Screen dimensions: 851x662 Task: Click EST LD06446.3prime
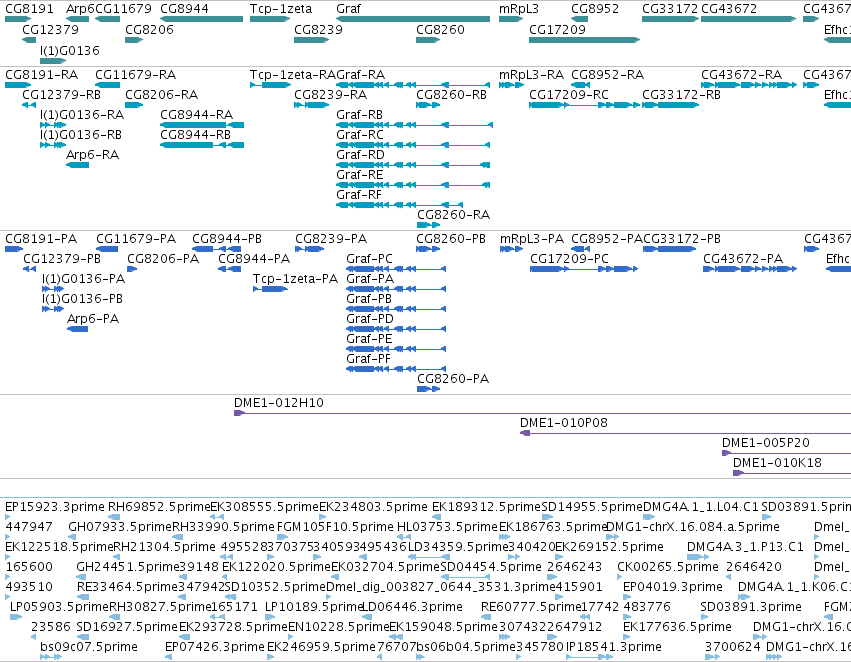[412, 607]
